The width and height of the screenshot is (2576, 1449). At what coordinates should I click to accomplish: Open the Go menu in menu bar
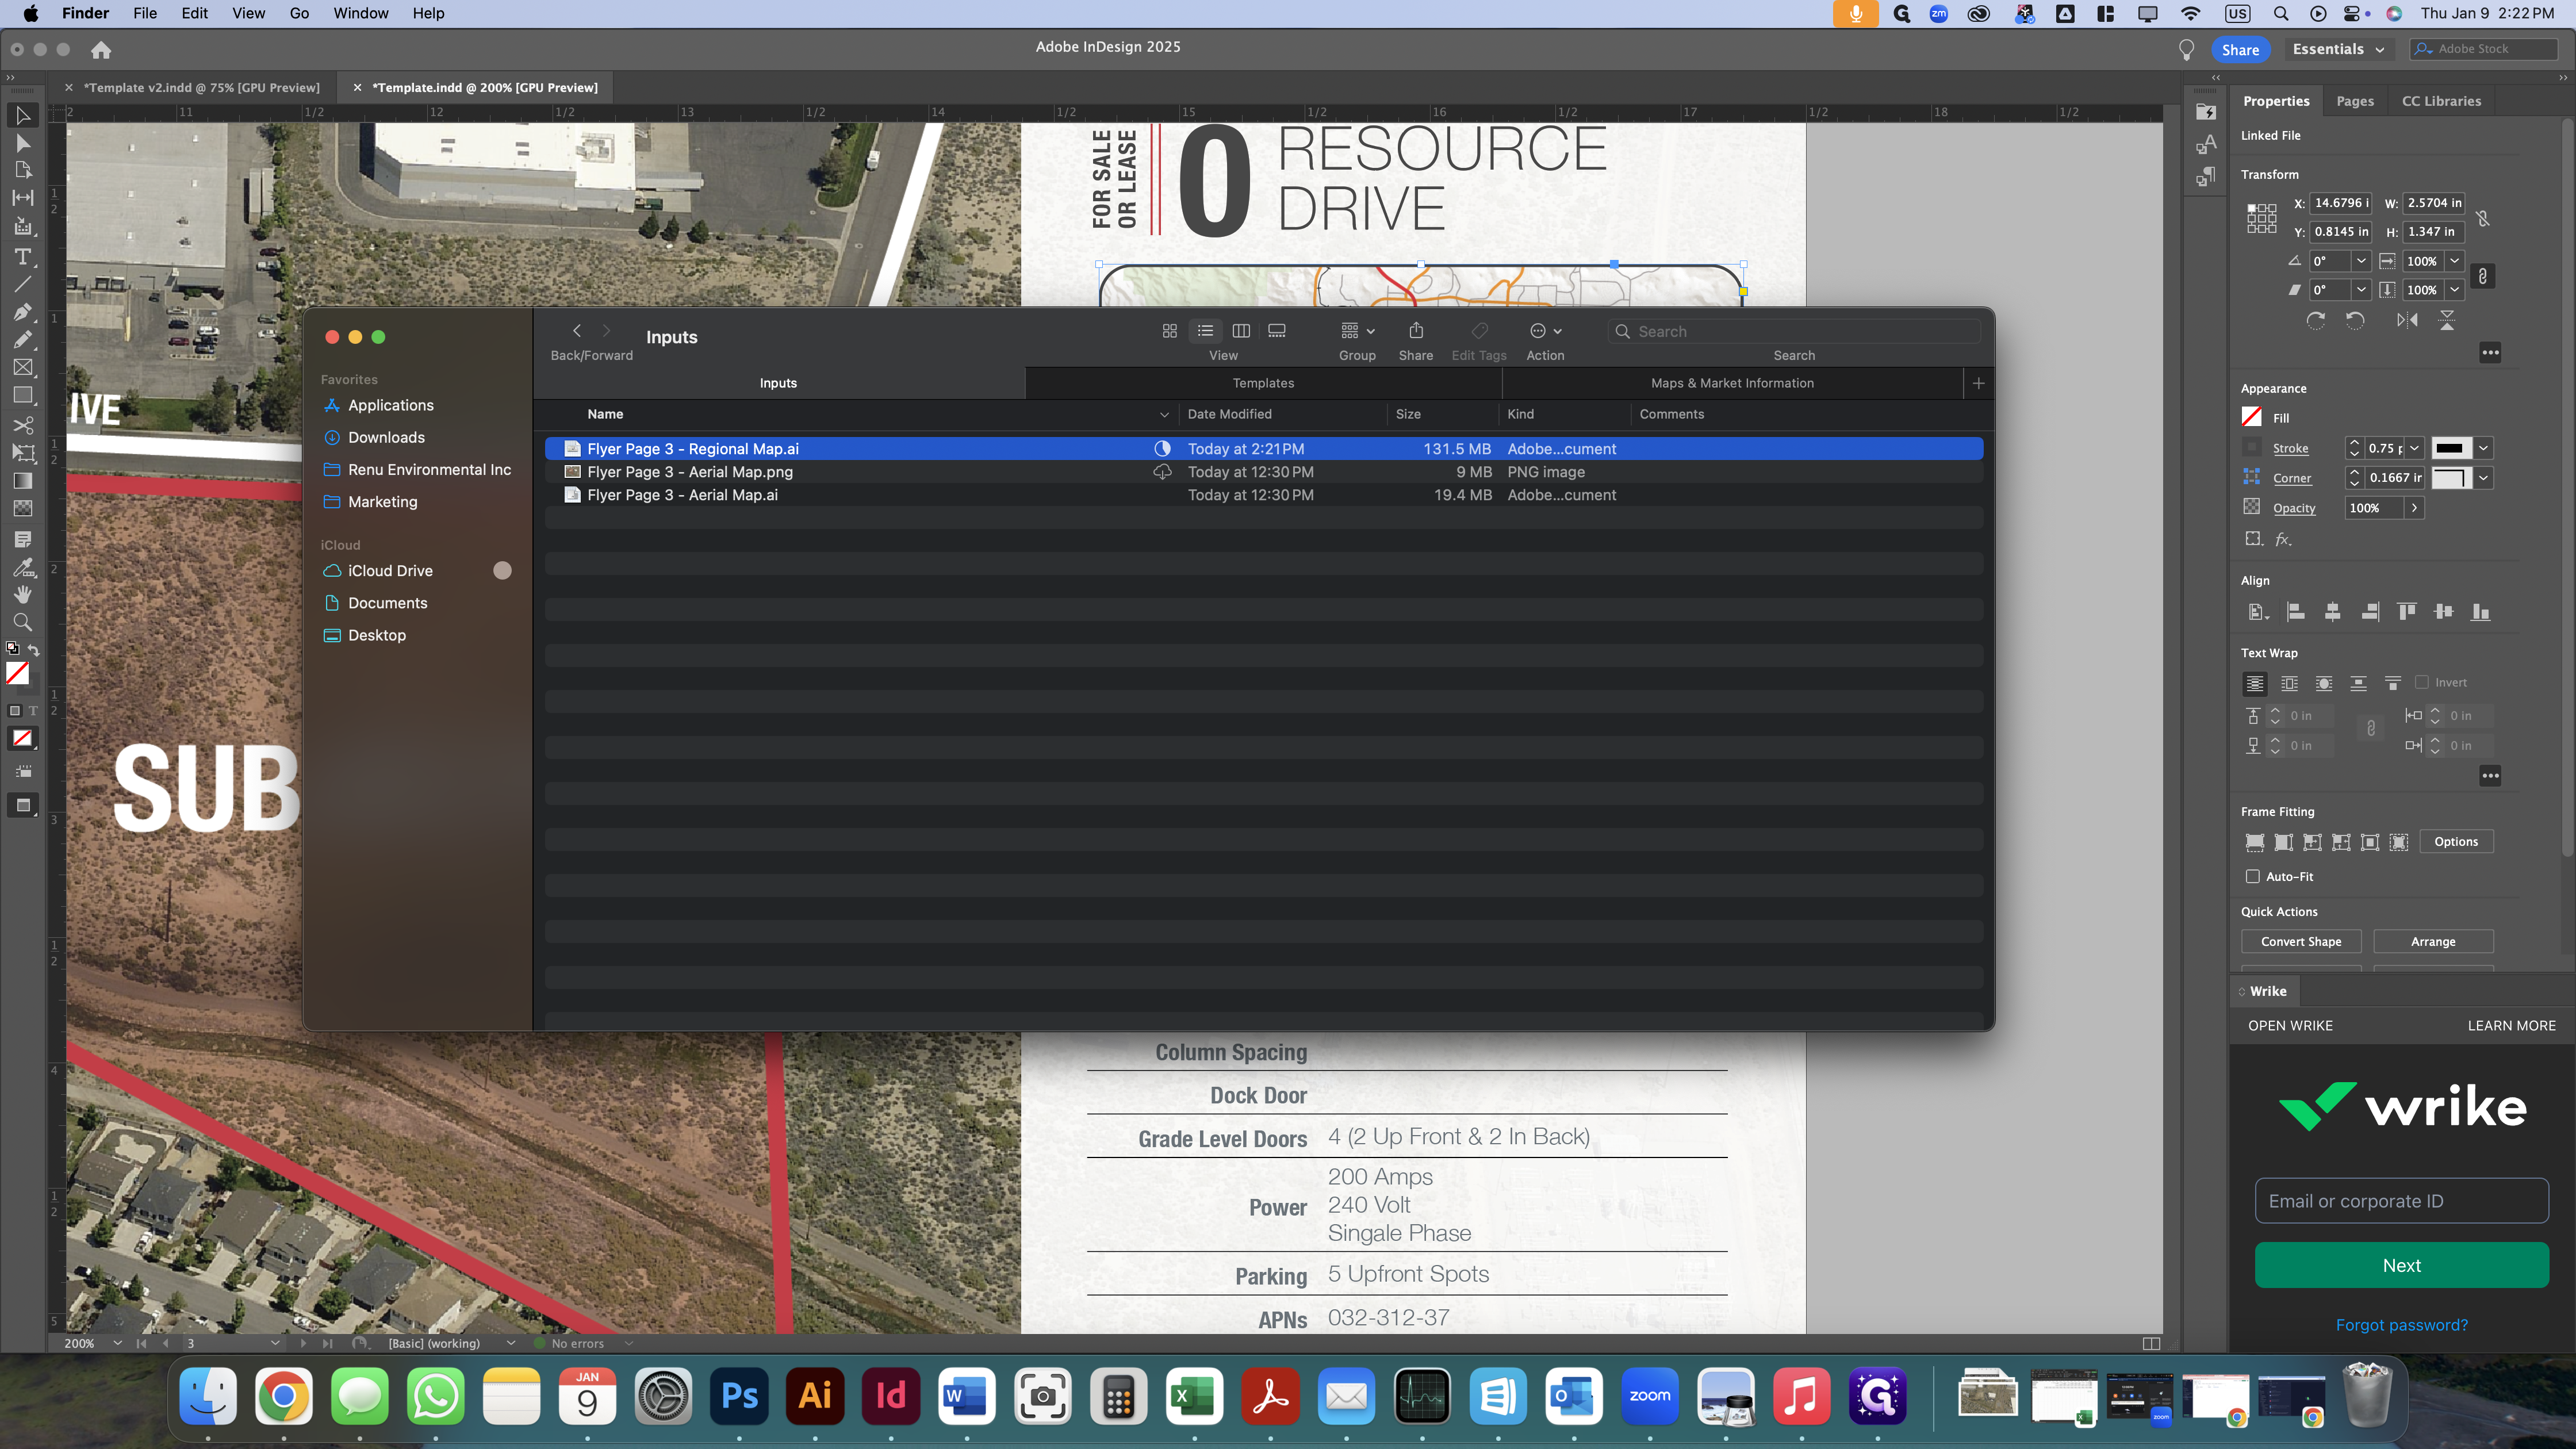coord(299,13)
